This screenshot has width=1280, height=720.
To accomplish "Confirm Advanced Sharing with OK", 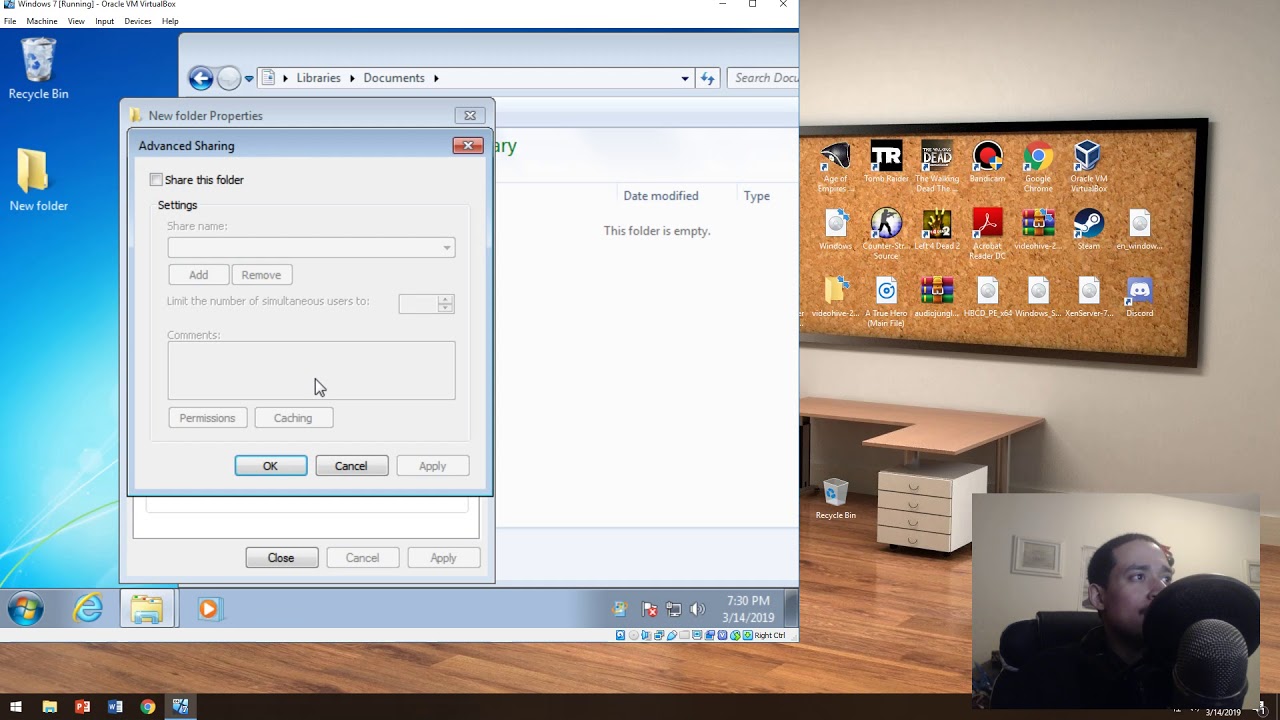I will point(270,466).
